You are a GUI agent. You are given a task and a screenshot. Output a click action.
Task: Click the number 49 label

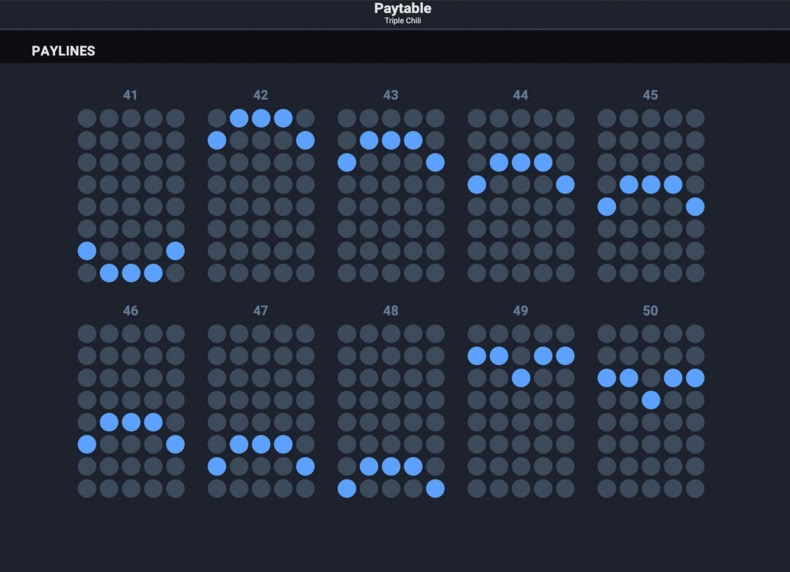pyautogui.click(x=520, y=310)
